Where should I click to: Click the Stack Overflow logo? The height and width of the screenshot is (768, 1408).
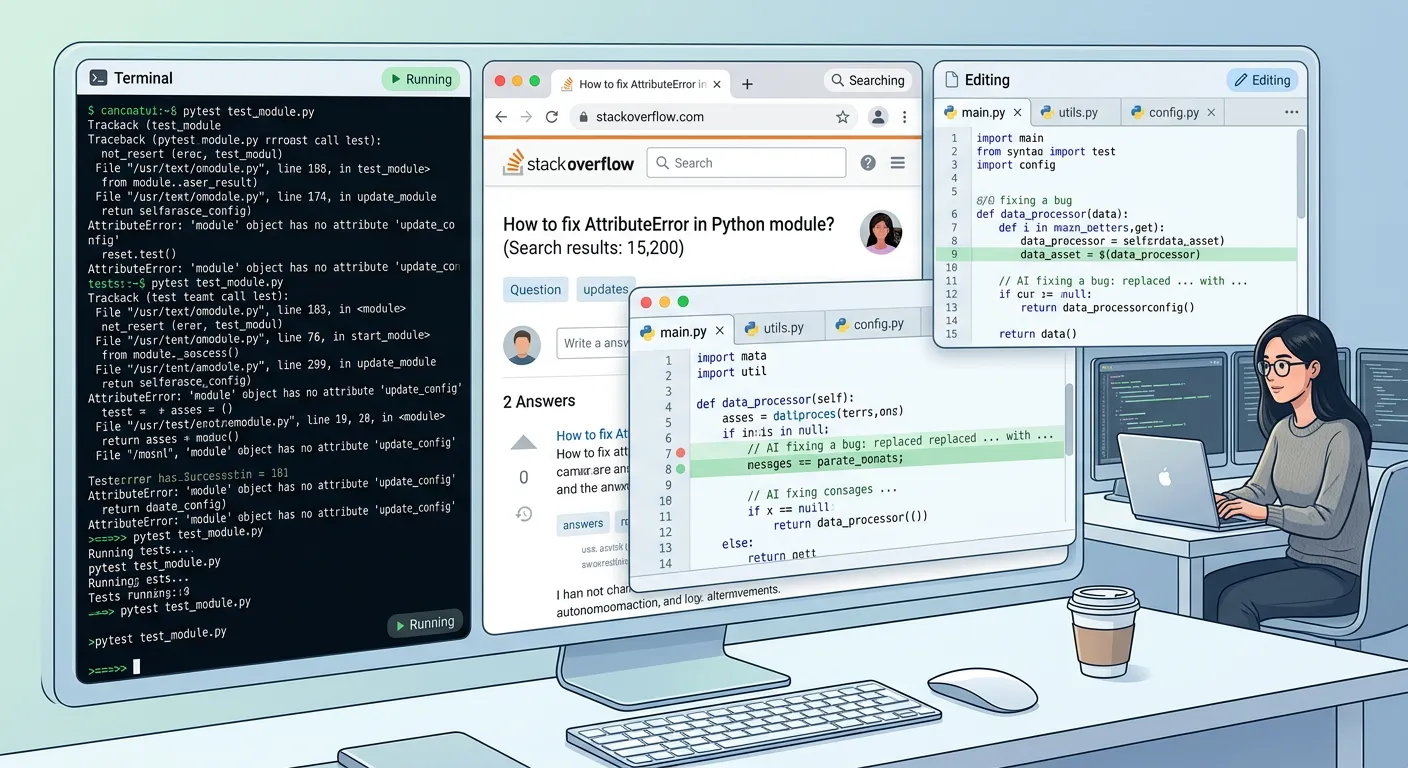[x=569, y=163]
